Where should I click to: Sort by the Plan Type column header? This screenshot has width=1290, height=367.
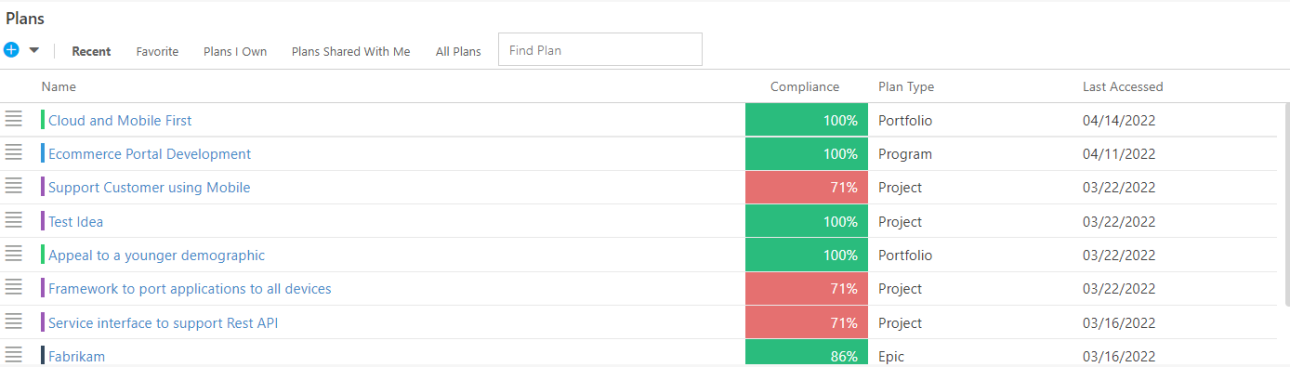[x=906, y=87]
